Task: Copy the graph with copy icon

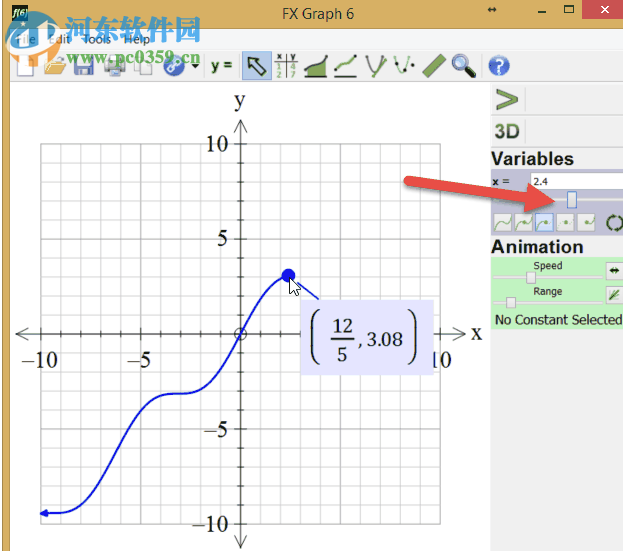Action: (x=144, y=66)
